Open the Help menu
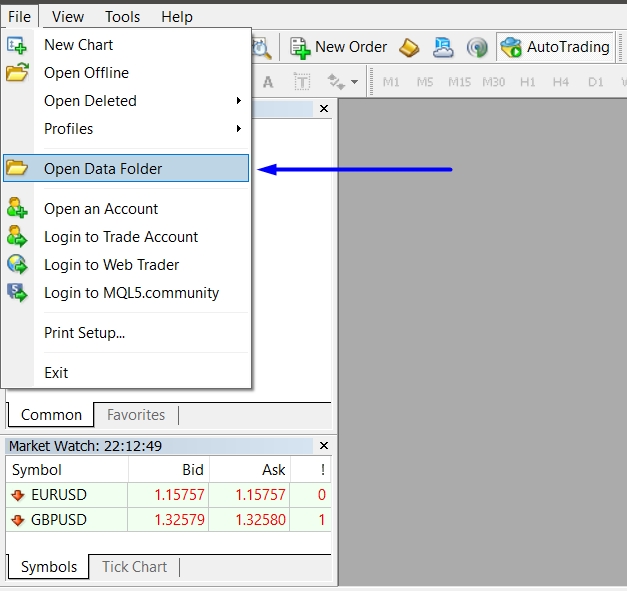The image size is (627, 591). (177, 17)
